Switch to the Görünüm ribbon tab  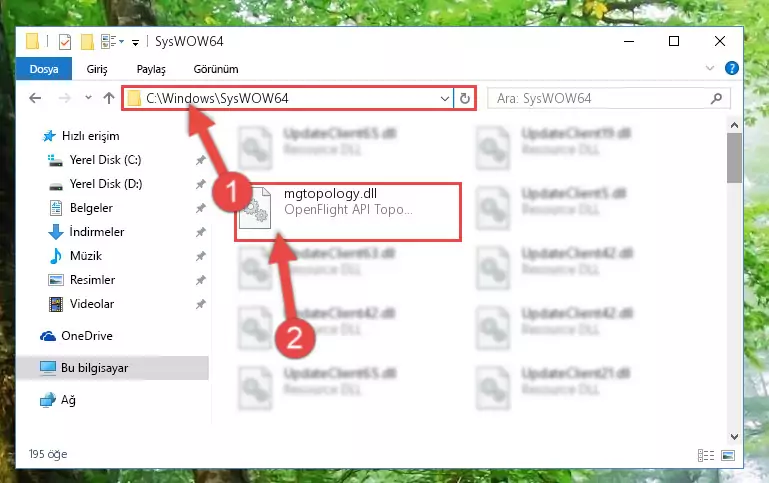click(x=216, y=69)
